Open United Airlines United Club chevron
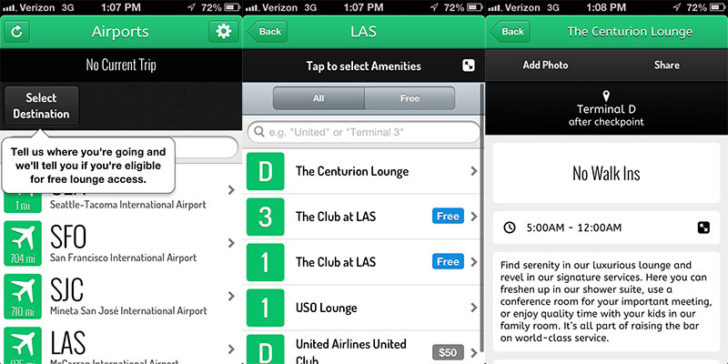728x364 pixels. tap(474, 353)
